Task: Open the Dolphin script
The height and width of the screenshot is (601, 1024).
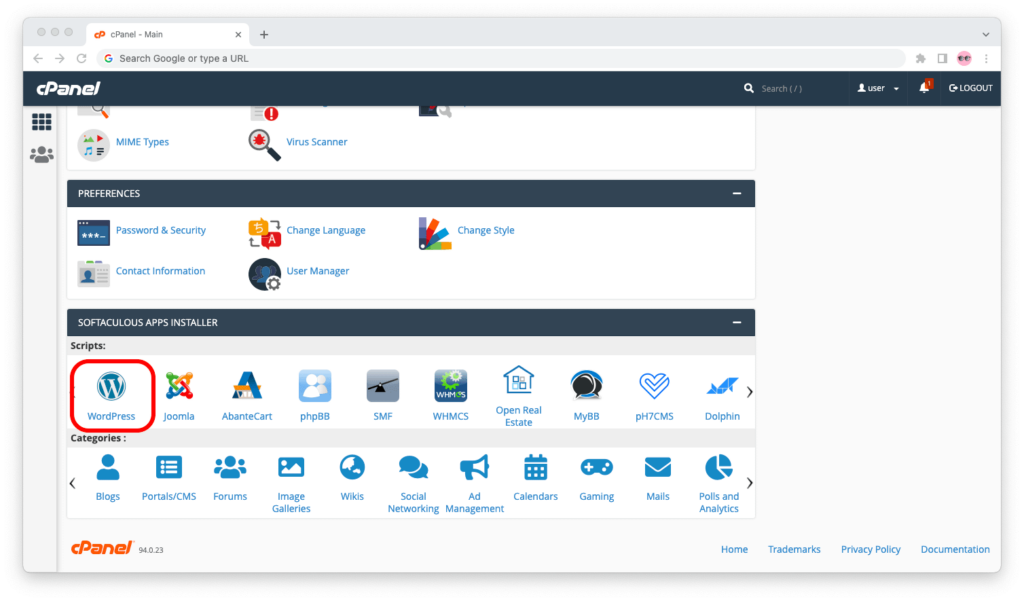Action: tap(722, 395)
